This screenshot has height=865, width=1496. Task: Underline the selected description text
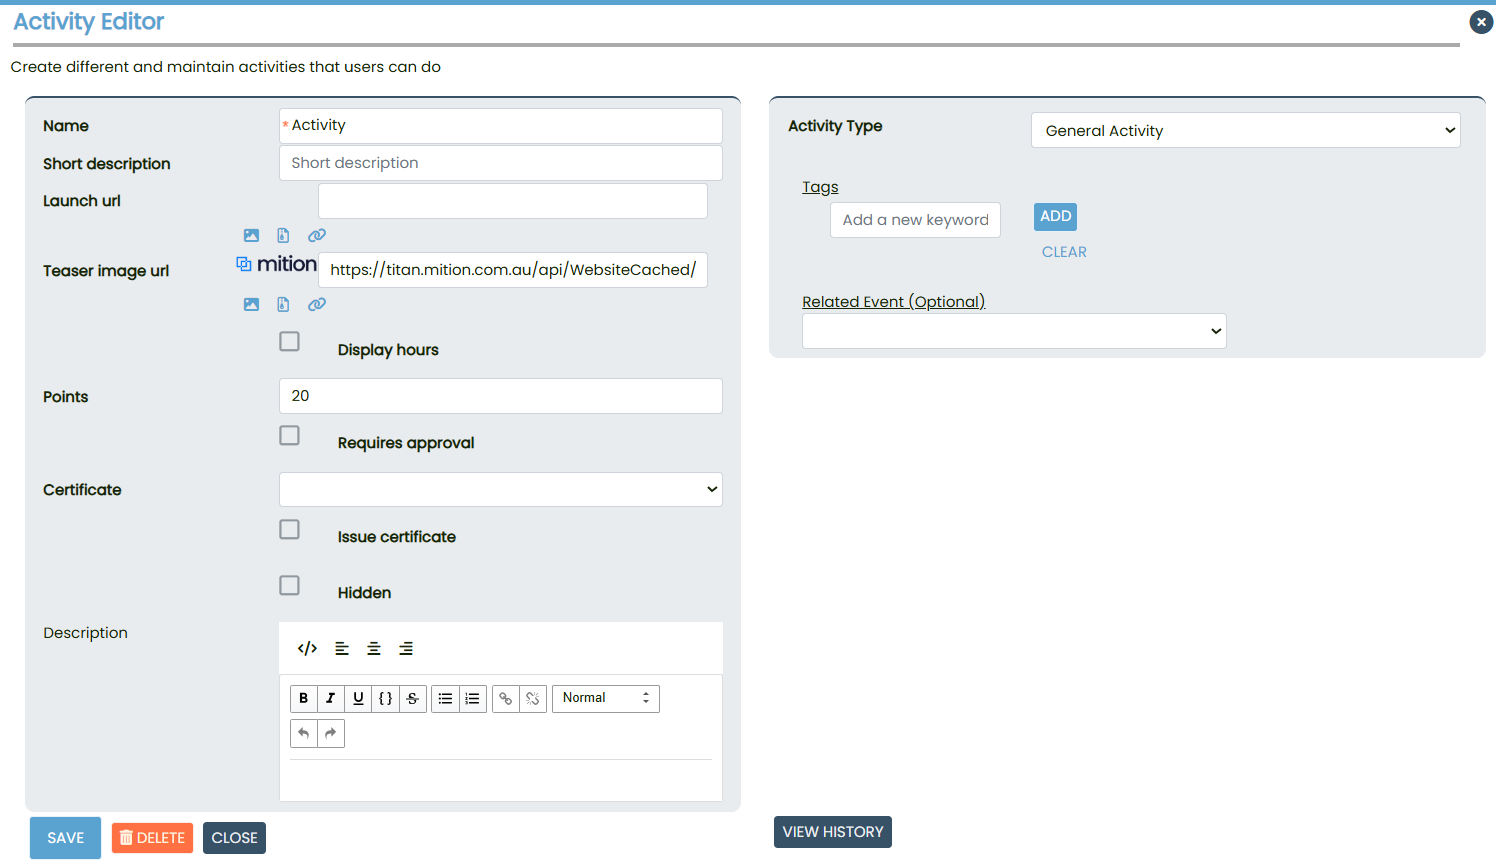click(358, 699)
